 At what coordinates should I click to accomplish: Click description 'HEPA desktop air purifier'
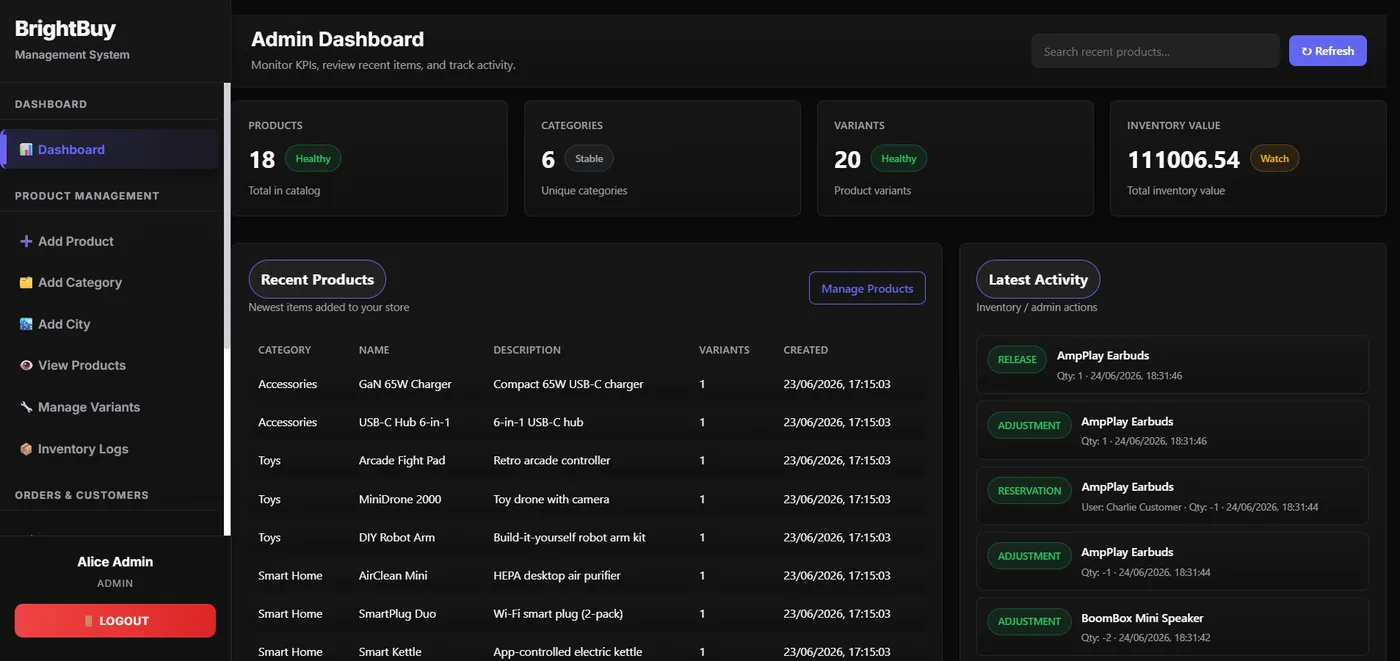557,576
